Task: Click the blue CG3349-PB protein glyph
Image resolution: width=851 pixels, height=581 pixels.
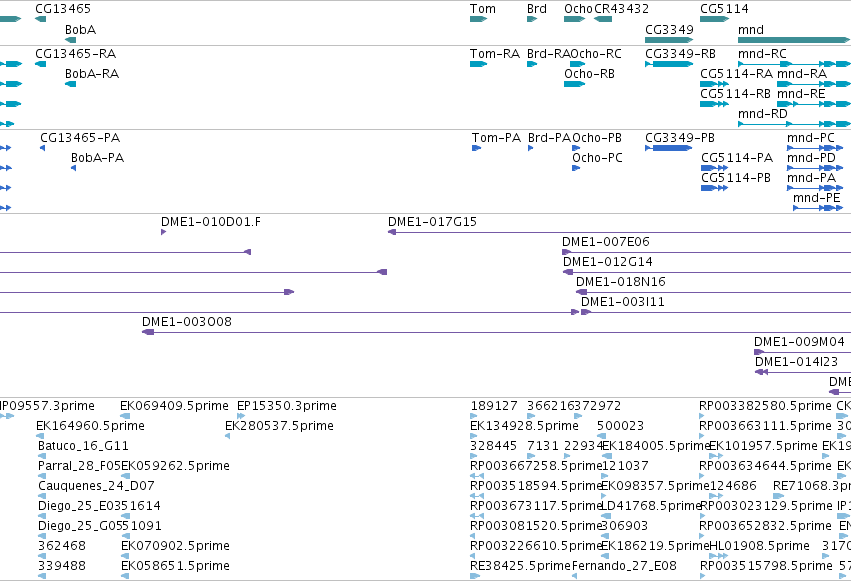Action: (669, 148)
